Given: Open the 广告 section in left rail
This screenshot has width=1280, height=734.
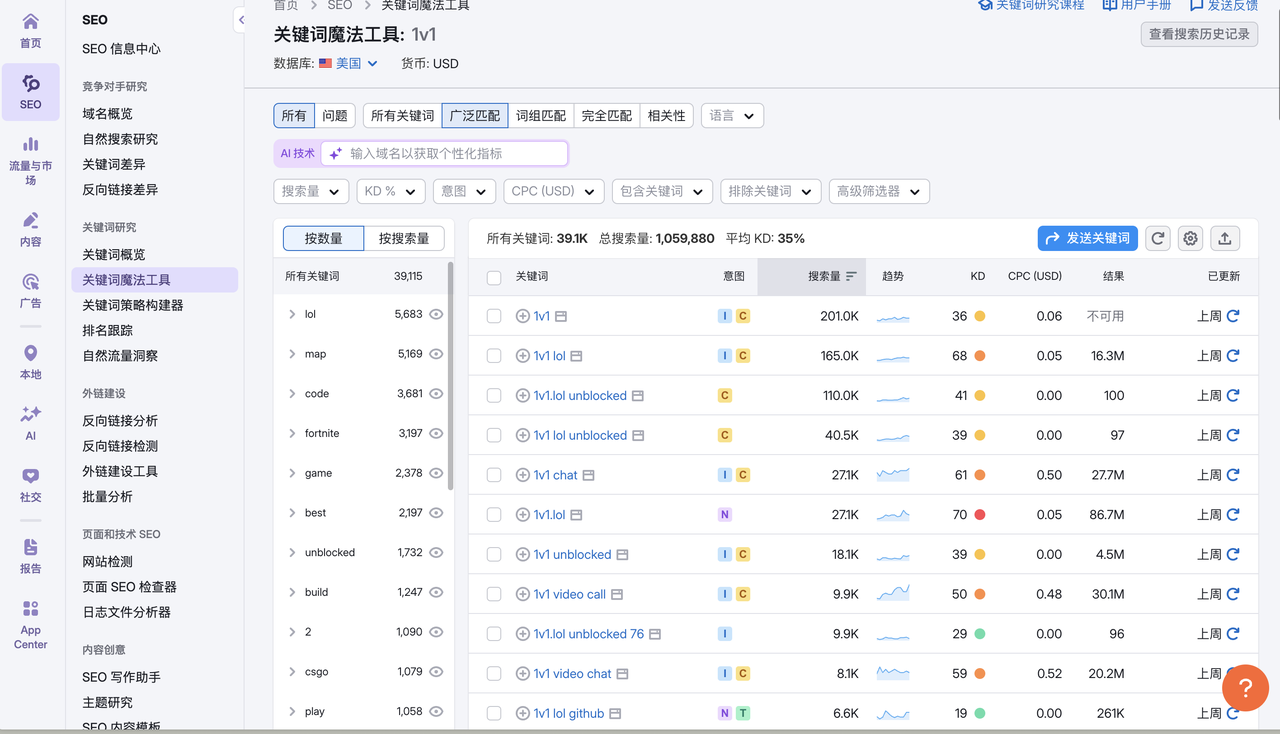Looking at the screenshot, I should click(31, 290).
